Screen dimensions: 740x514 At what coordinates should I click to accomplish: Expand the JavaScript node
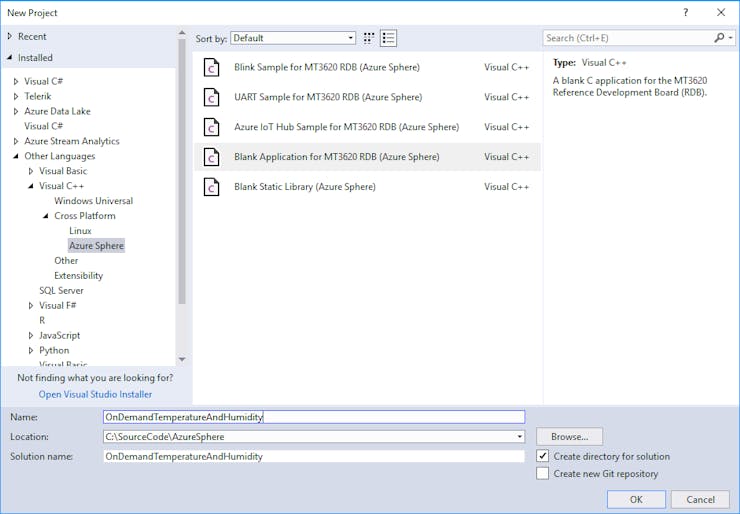click(x=31, y=336)
